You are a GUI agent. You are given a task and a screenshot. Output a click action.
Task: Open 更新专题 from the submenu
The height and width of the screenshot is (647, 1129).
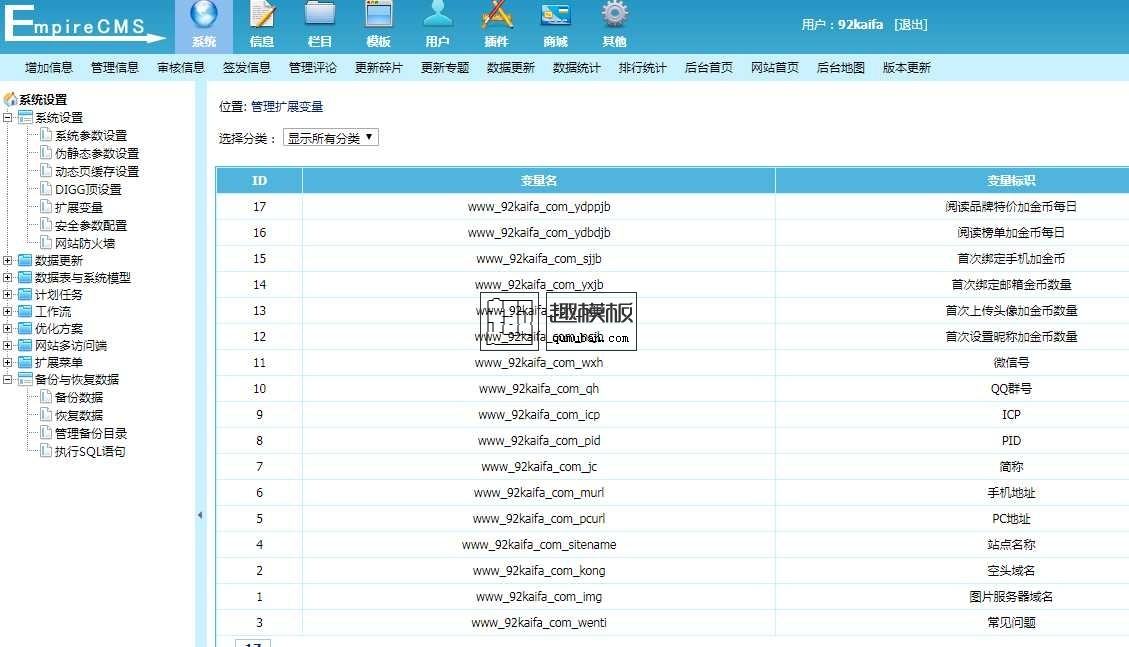[445, 68]
